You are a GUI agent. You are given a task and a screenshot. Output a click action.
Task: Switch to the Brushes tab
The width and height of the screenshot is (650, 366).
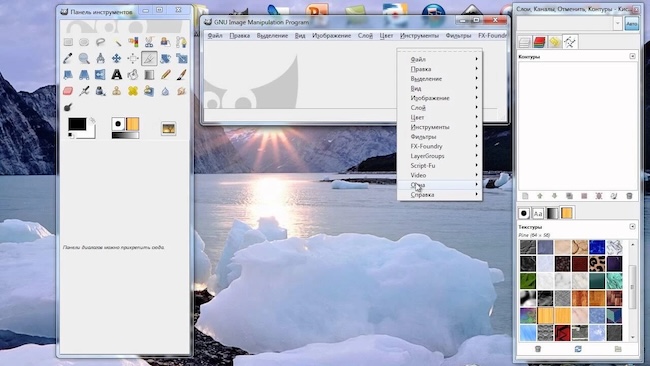click(524, 213)
